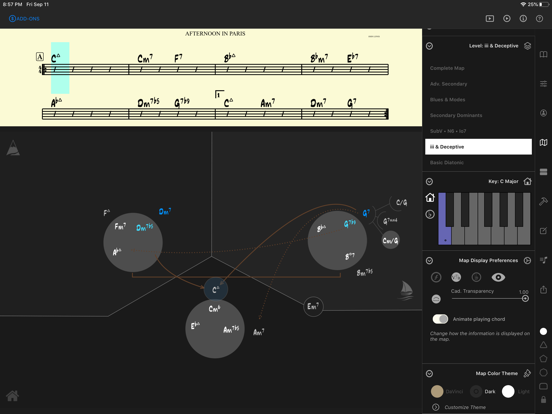Toggle the cadence display round button
This screenshot has width=552, height=414.
coord(436,299)
